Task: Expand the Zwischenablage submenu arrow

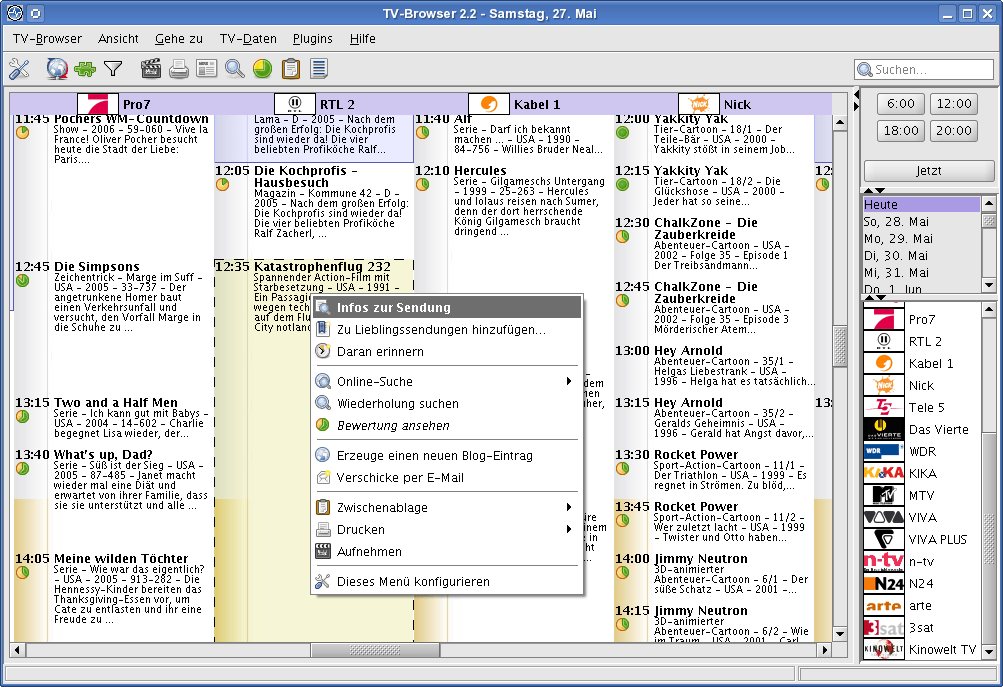Action: pyautogui.click(x=569, y=507)
